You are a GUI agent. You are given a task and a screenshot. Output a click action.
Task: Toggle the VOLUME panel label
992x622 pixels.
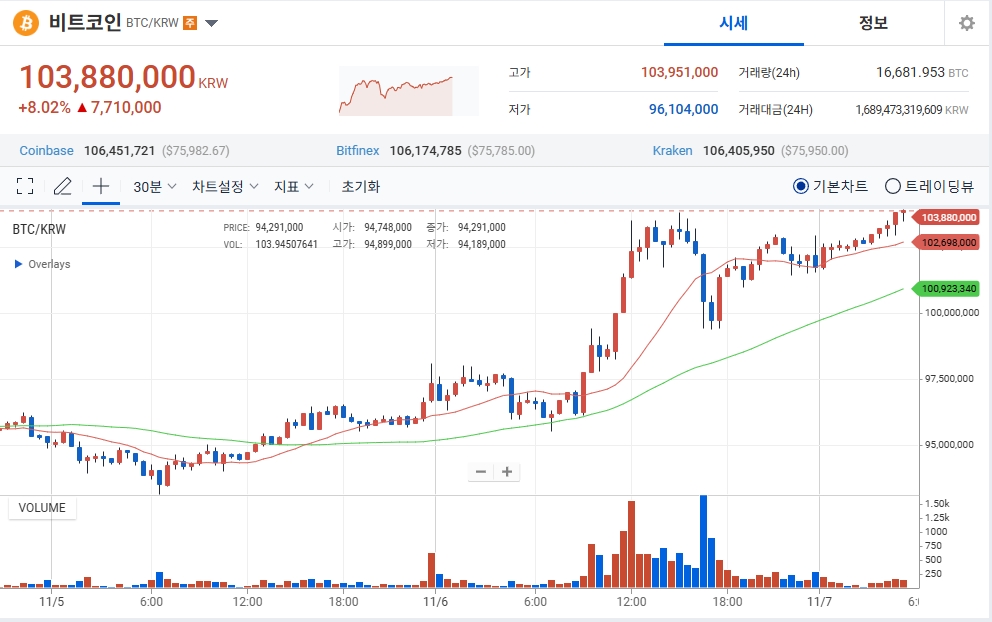(x=41, y=508)
